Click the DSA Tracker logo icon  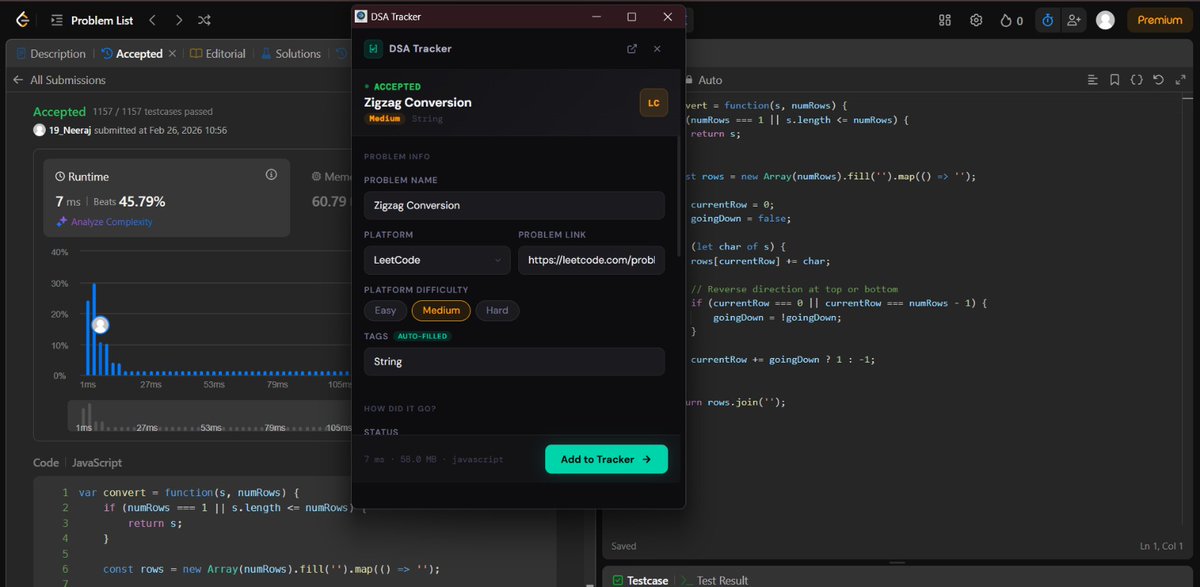click(372, 48)
